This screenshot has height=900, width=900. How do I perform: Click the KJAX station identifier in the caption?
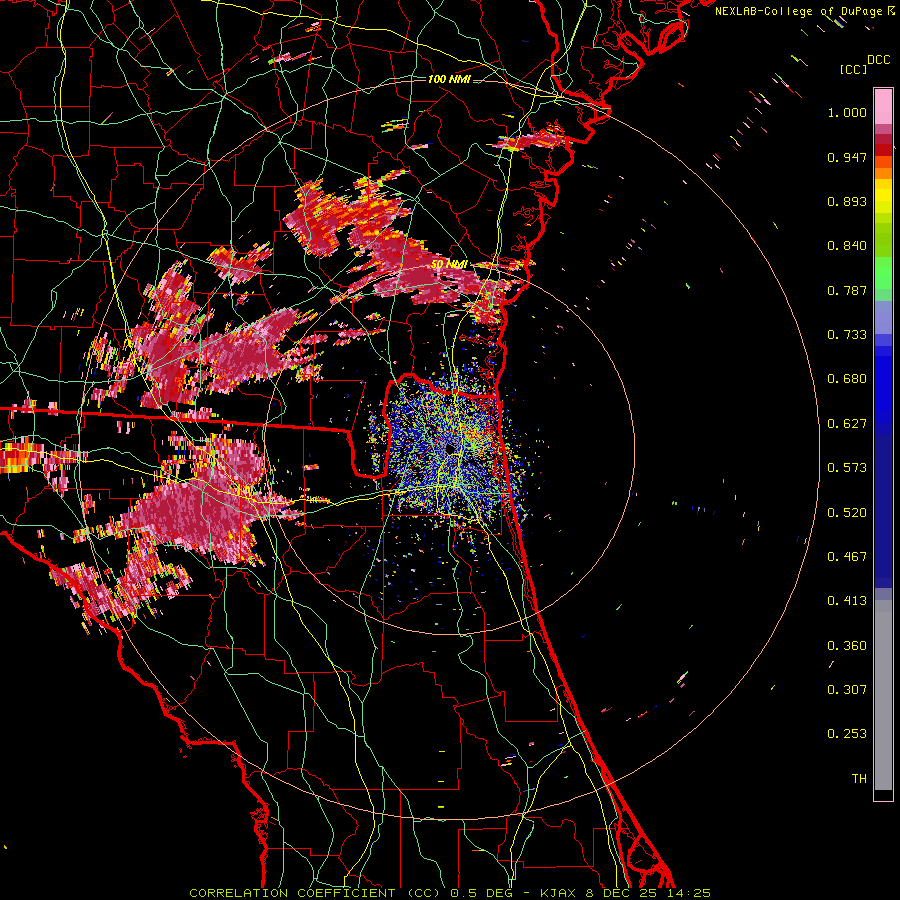(558, 893)
